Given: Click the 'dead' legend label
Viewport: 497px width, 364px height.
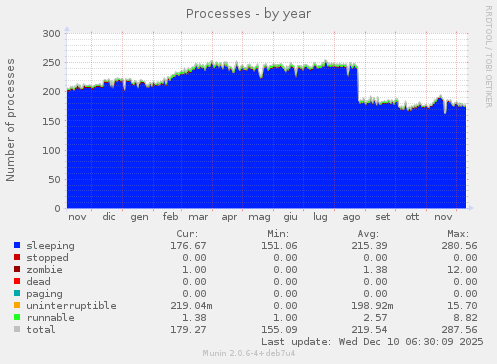Looking at the screenshot, I should [x=38, y=282].
